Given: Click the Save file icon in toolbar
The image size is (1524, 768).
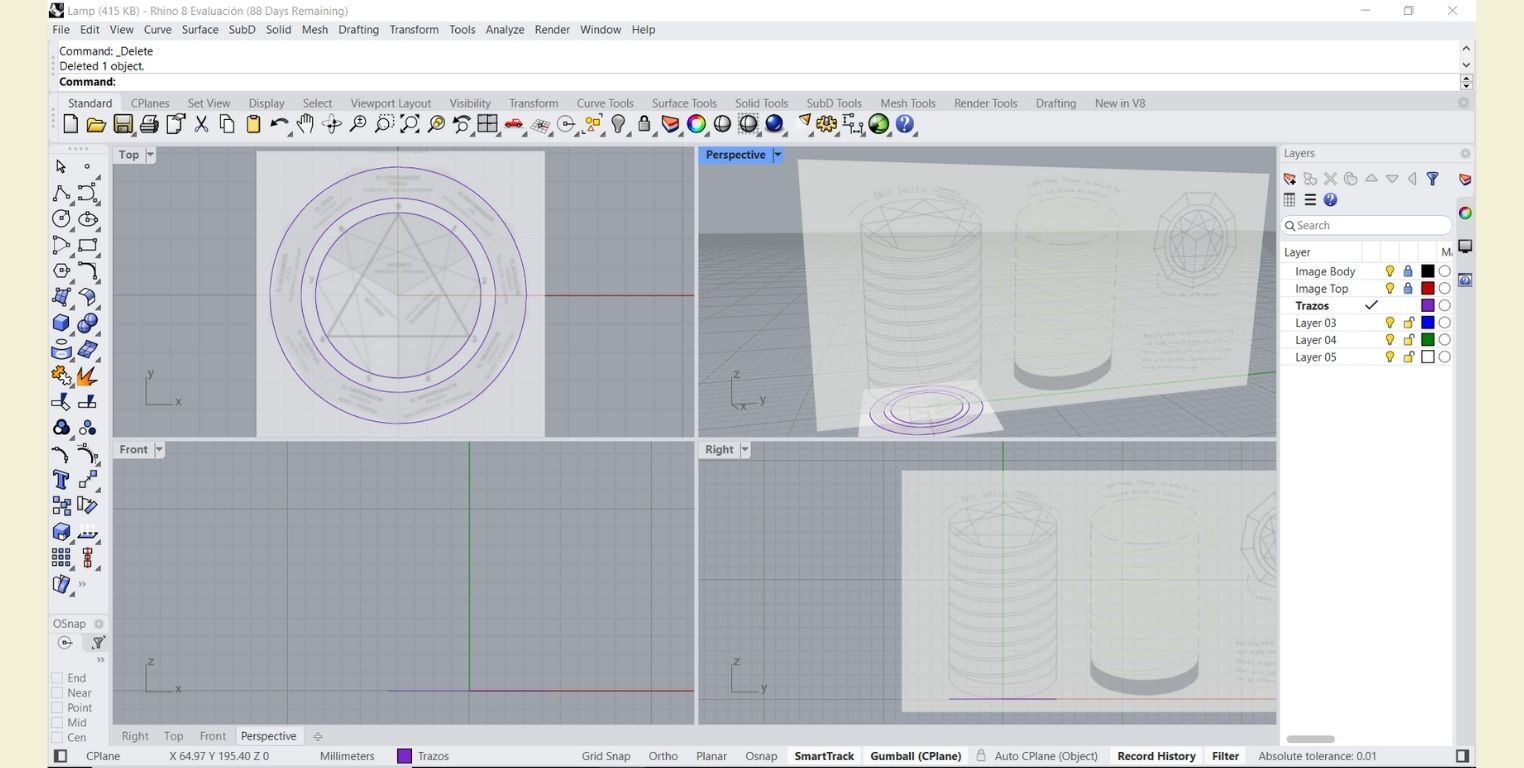Looking at the screenshot, I should pos(123,125).
